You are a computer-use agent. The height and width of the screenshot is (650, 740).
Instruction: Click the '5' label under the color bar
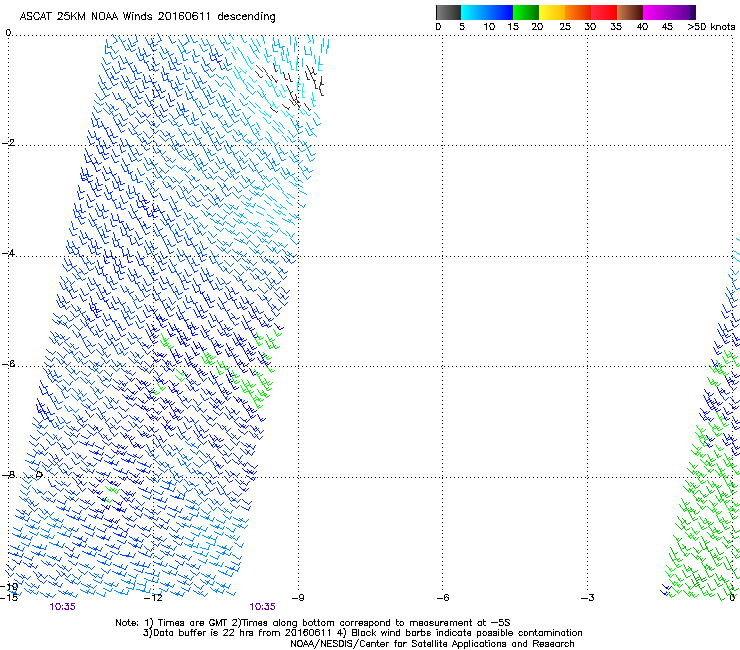click(x=462, y=27)
